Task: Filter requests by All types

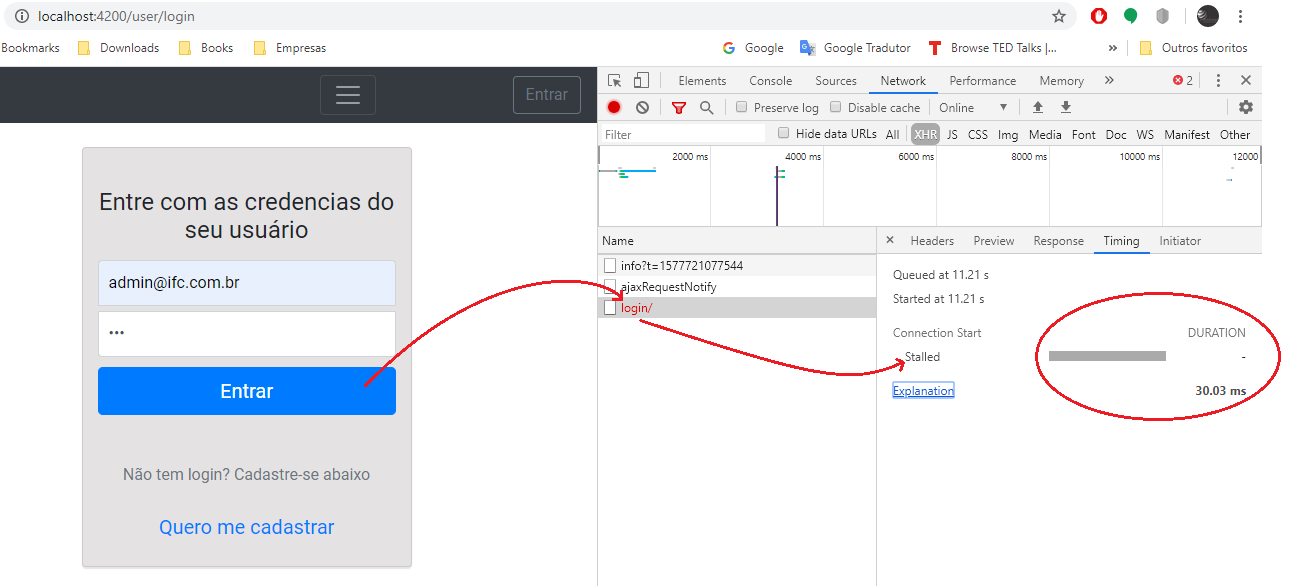Action: 892,134
